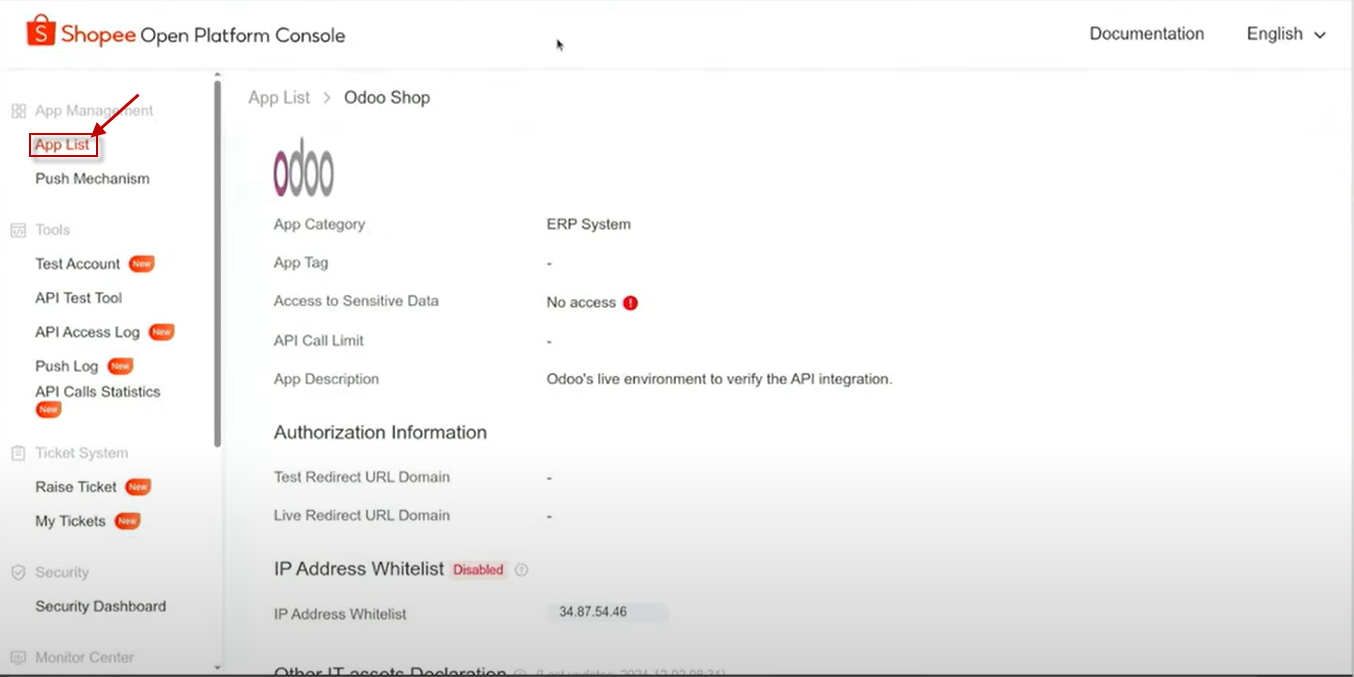Click the red warning icon beside No access

click(x=630, y=303)
